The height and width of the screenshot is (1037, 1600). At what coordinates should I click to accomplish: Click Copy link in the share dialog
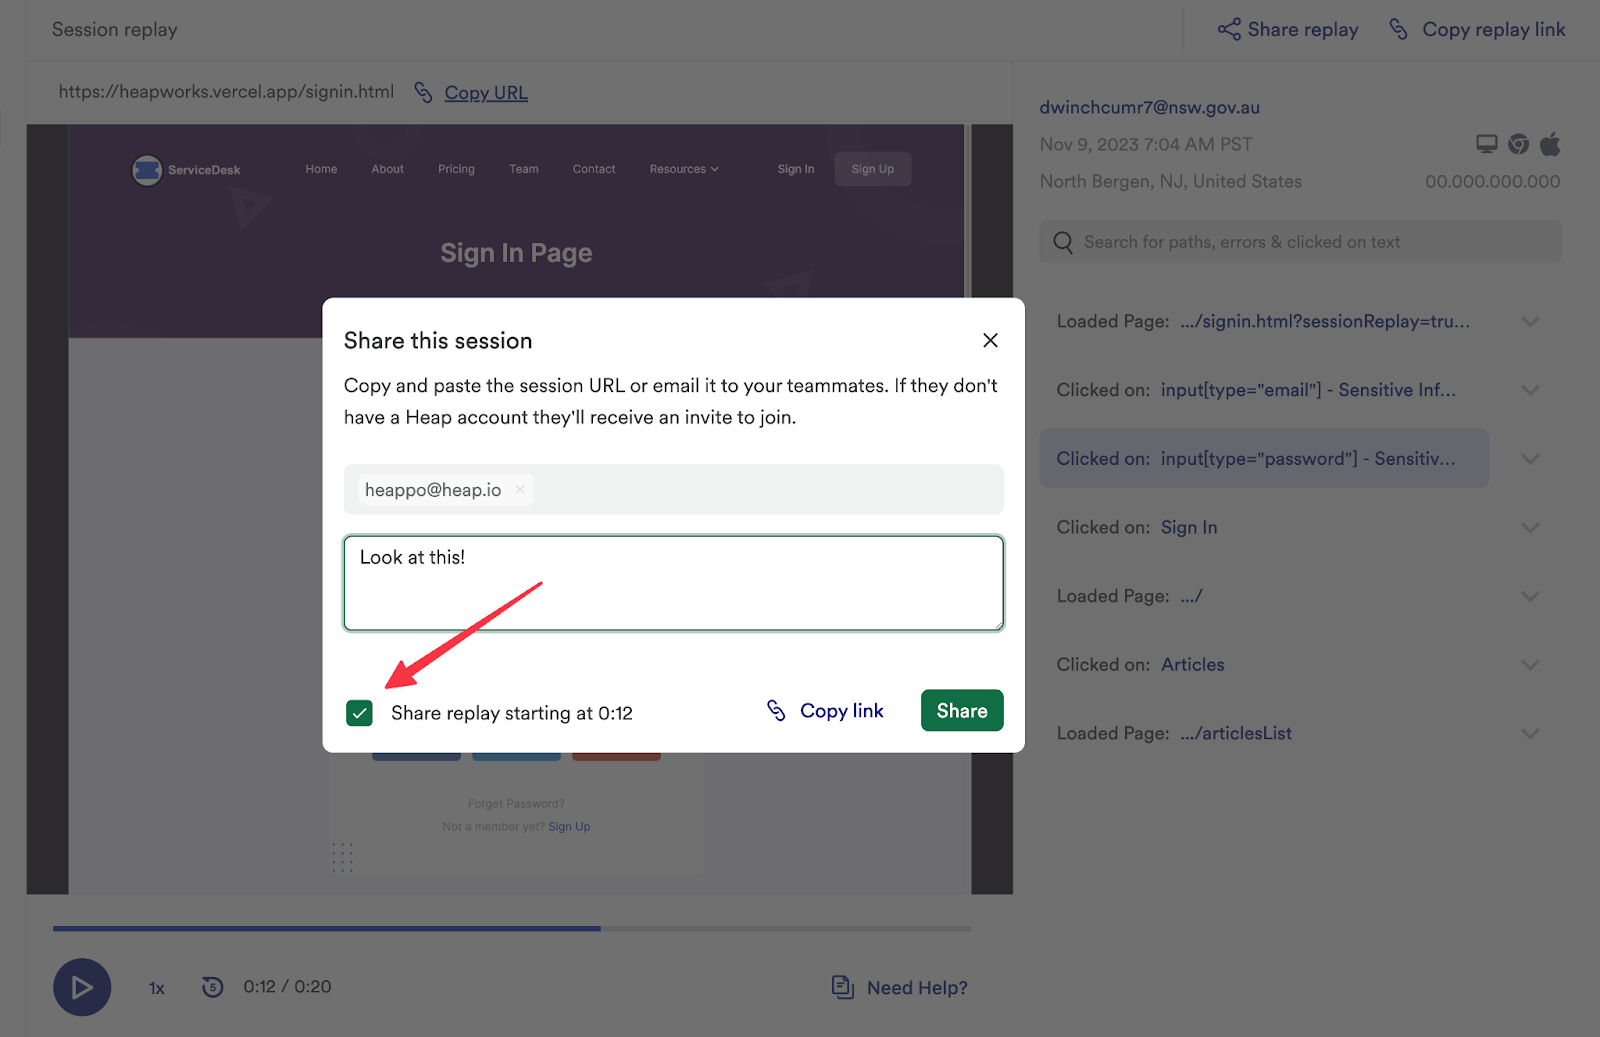(x=826, y=711)
